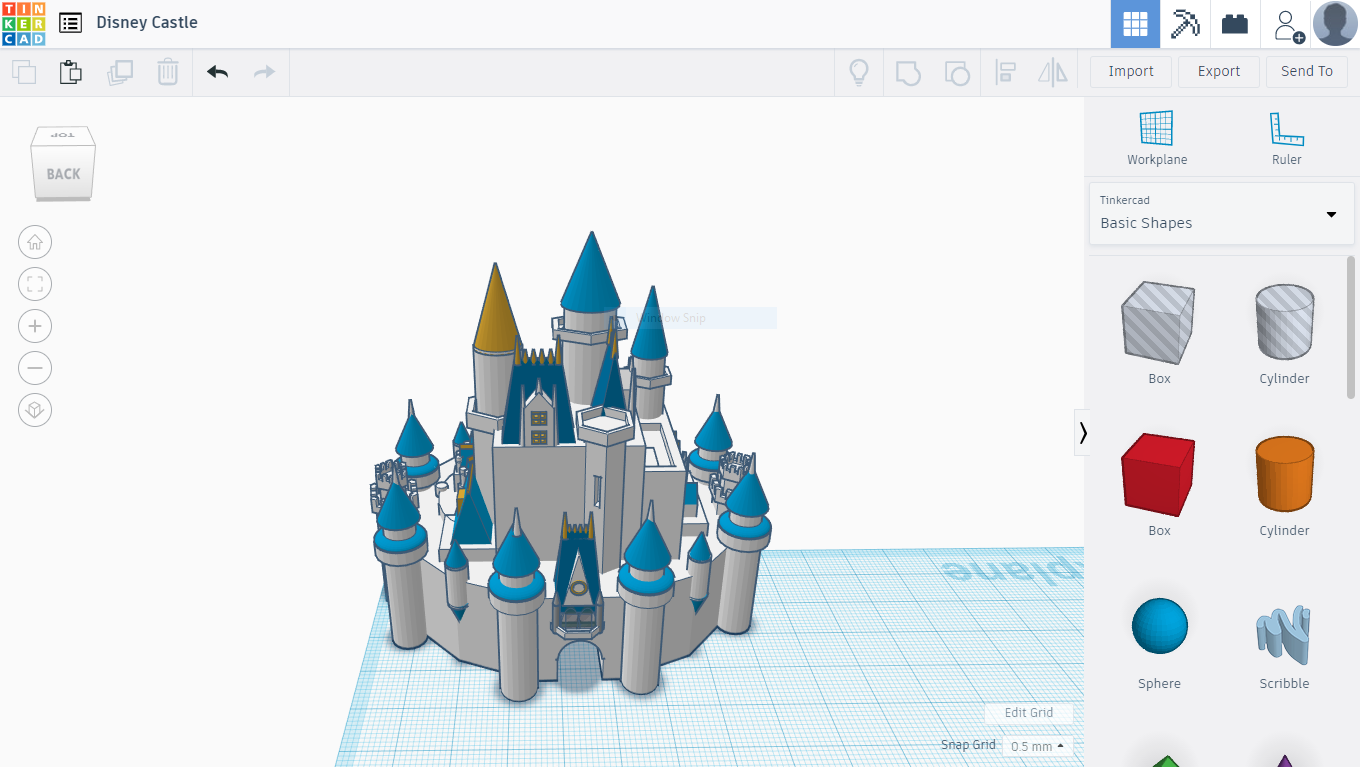Open the user profile avatar

1335,24
